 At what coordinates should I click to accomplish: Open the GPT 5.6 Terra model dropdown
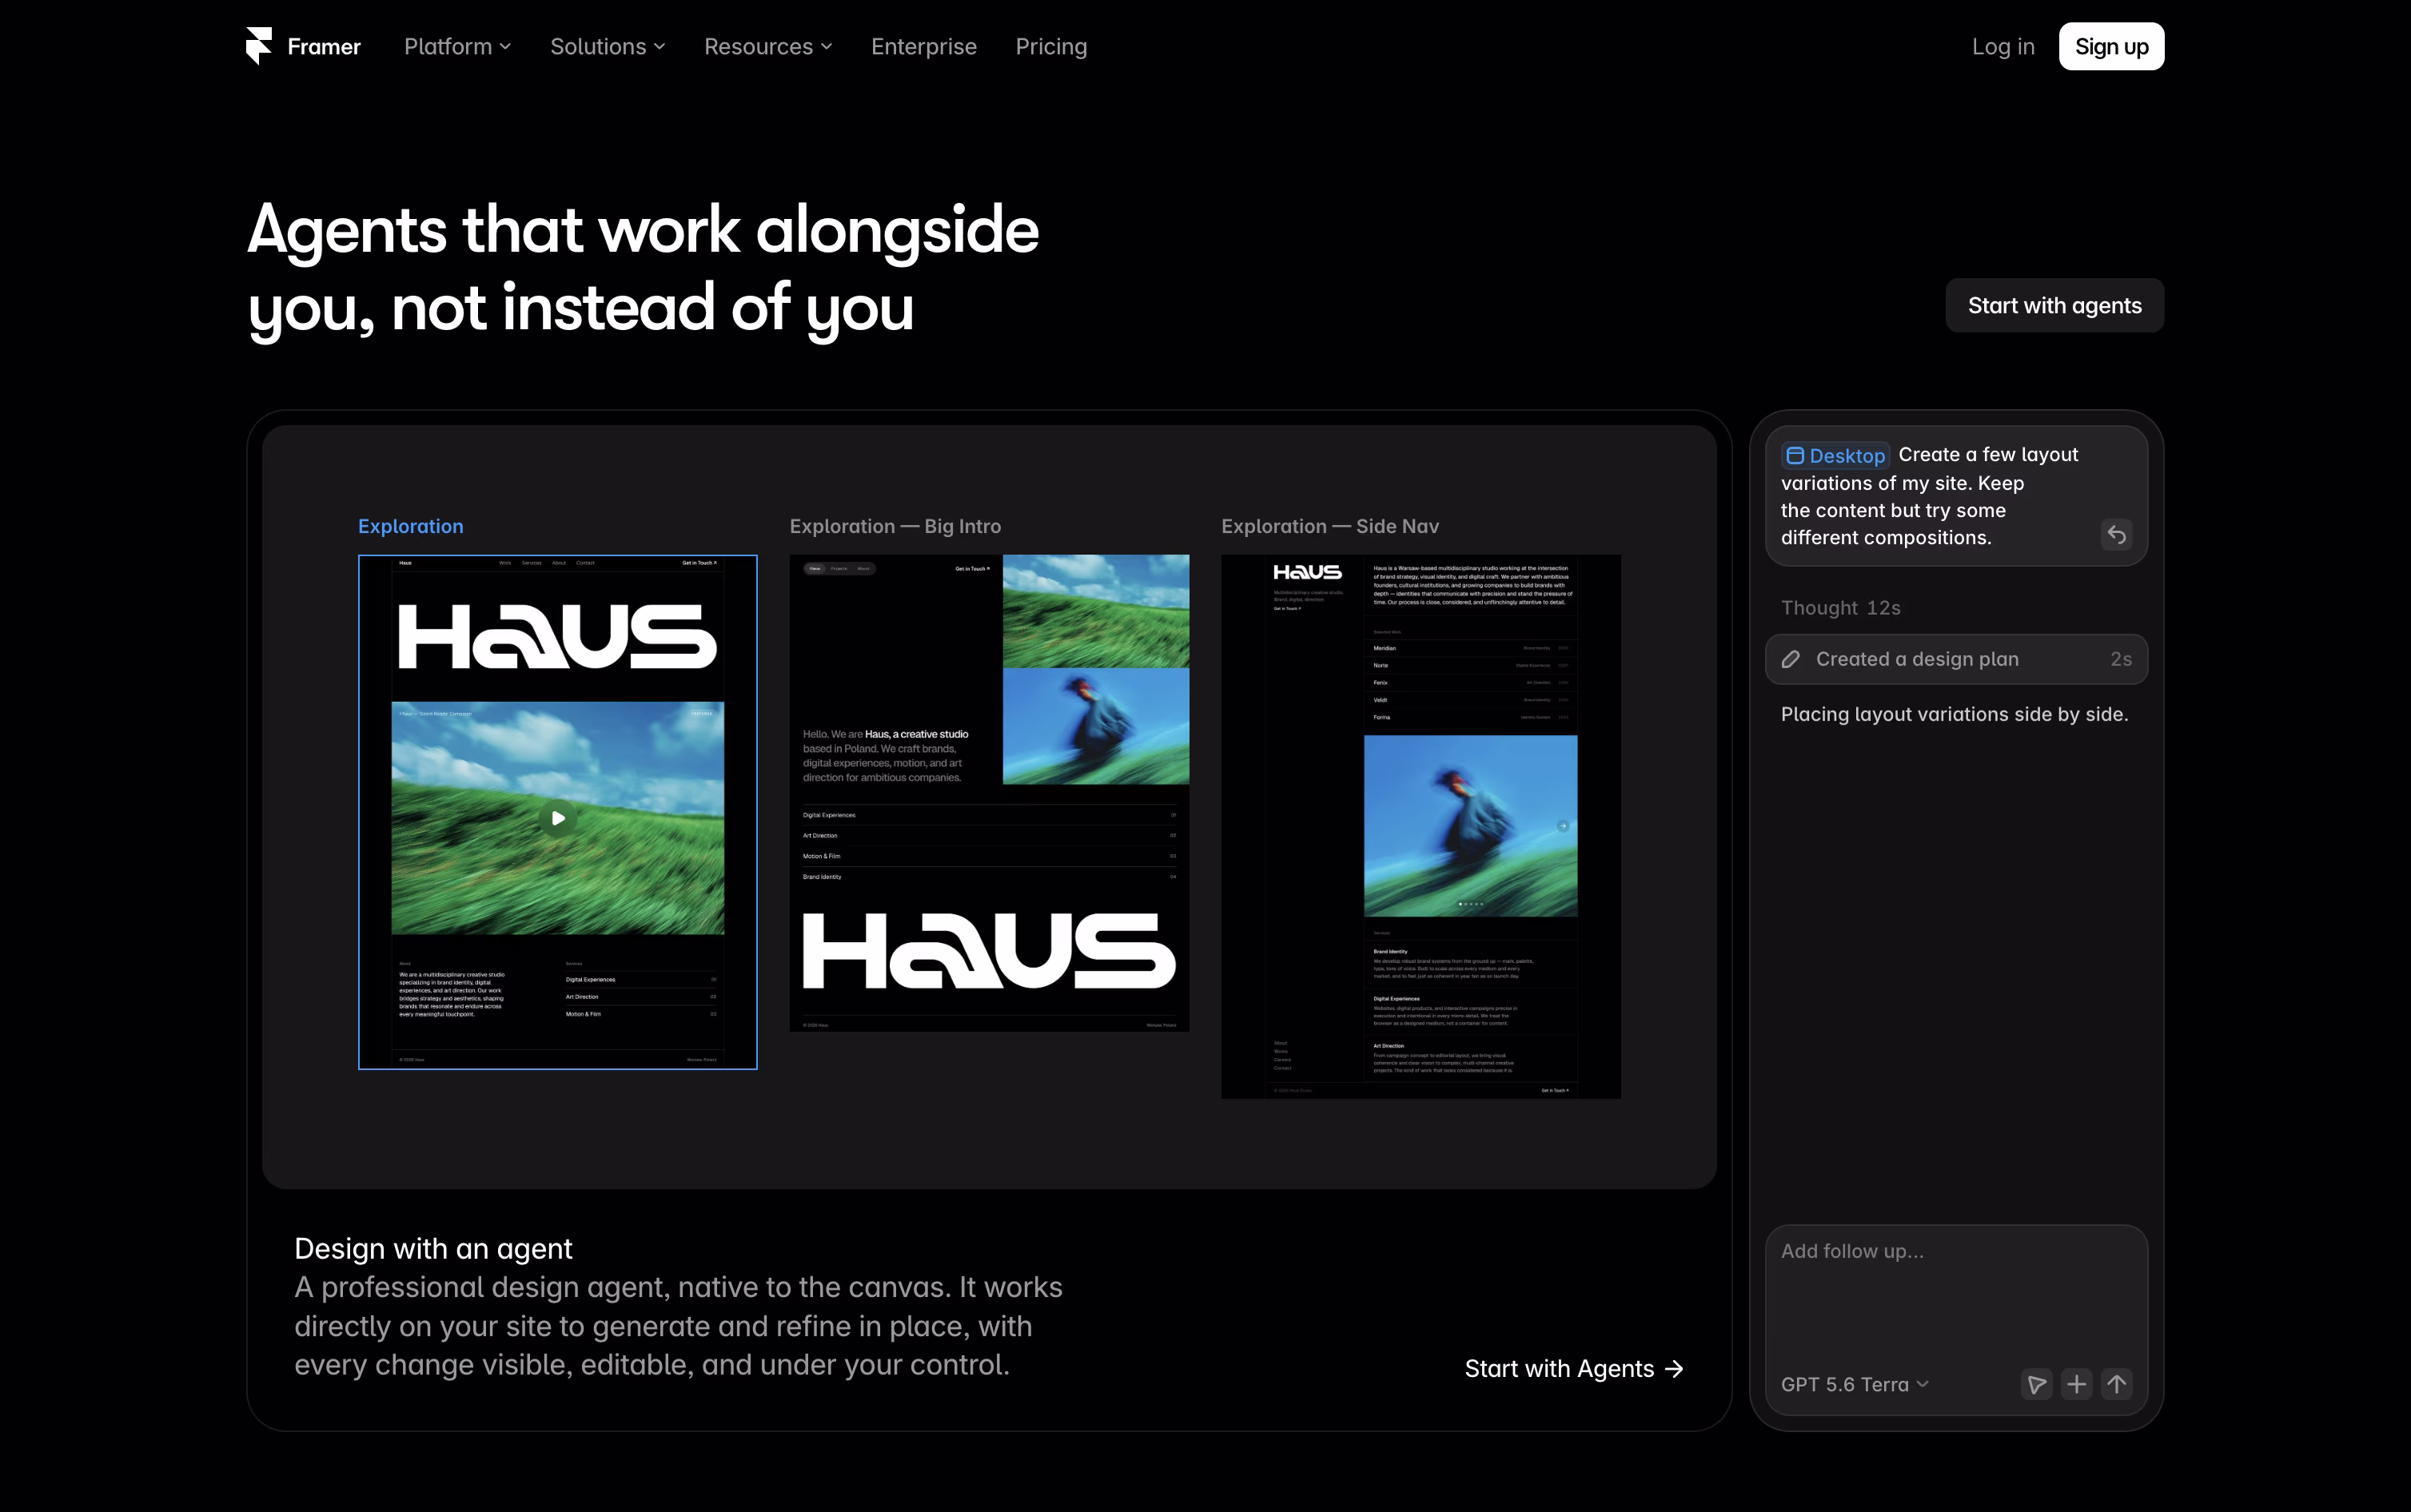[1854, 1384]
